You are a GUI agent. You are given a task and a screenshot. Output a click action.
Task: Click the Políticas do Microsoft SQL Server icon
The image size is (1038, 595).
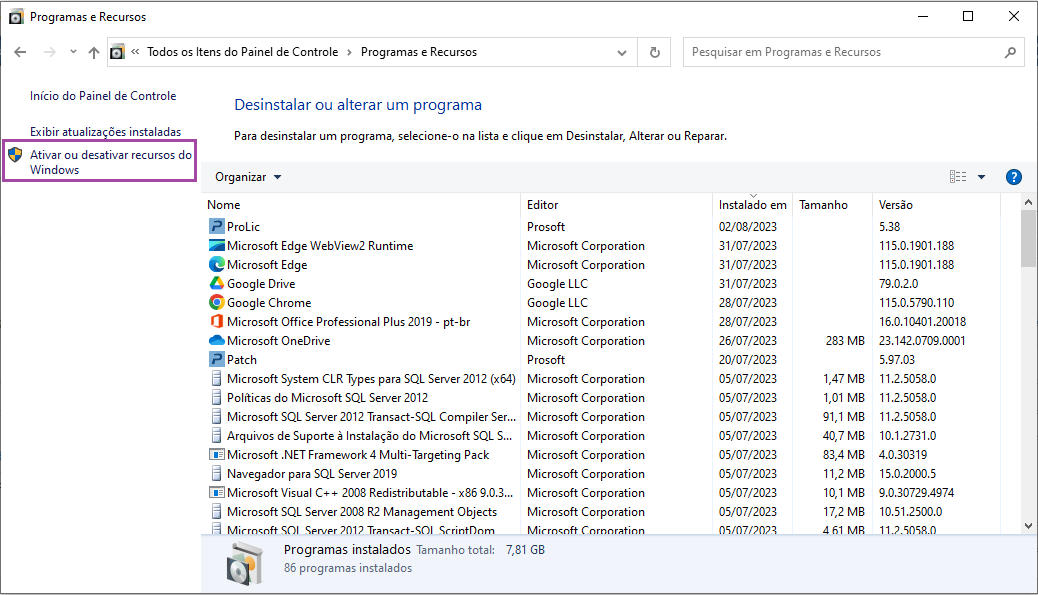pyautogui.click(x=216, y=398)
